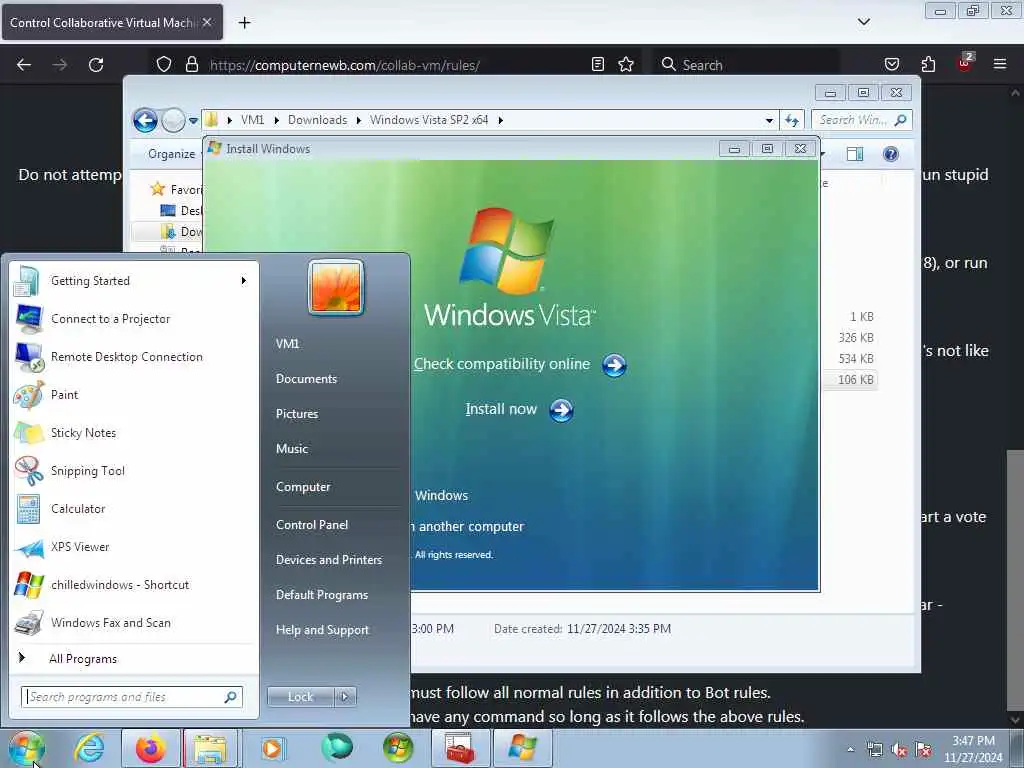The image size is (1024, 768).
Task: Open Music from Start menu
Action: [292, 449]
